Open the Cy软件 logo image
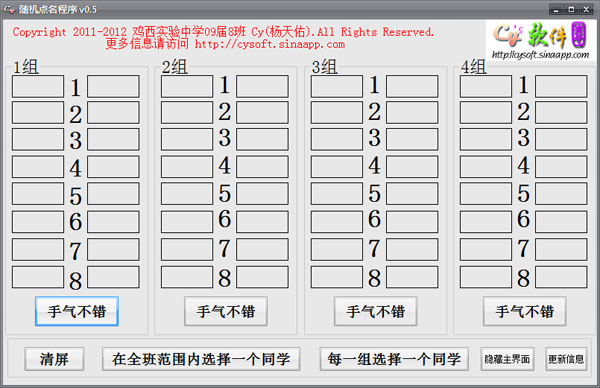This screenshot has width=600, height=388. [x=541, y=40]
